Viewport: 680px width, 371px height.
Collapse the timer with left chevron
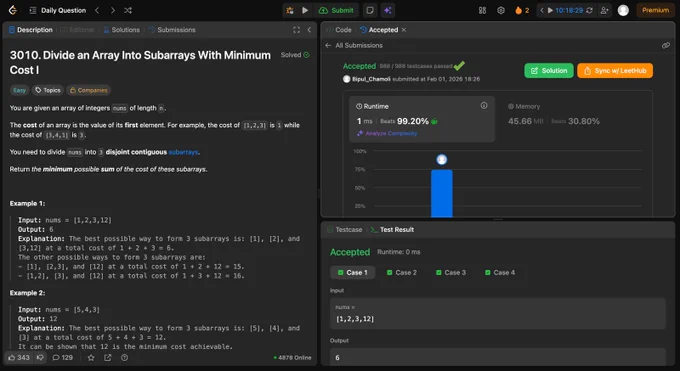click(x=542, y=10)
